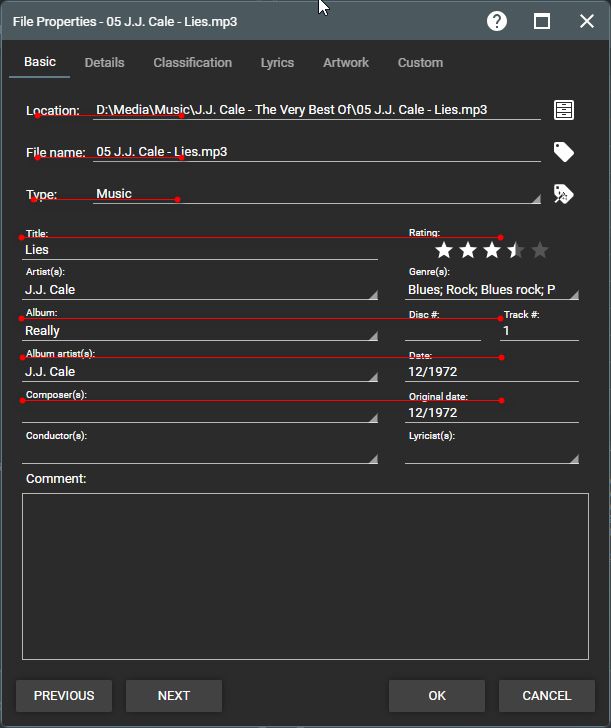Click the tag icon beside File name
Image resolution: width=611 pixels, height=728 pixels.
coord(564,152)
